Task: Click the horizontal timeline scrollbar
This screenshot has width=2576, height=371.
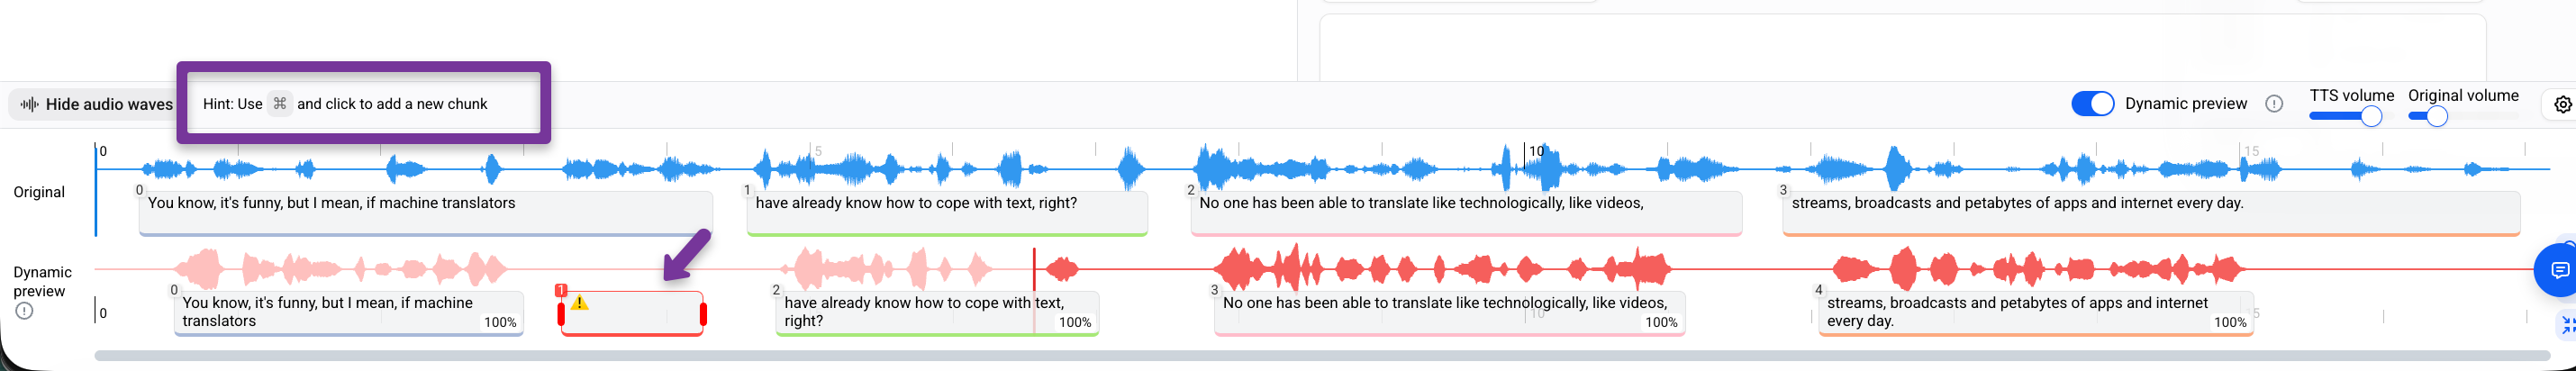Action: coord(1322,355)
